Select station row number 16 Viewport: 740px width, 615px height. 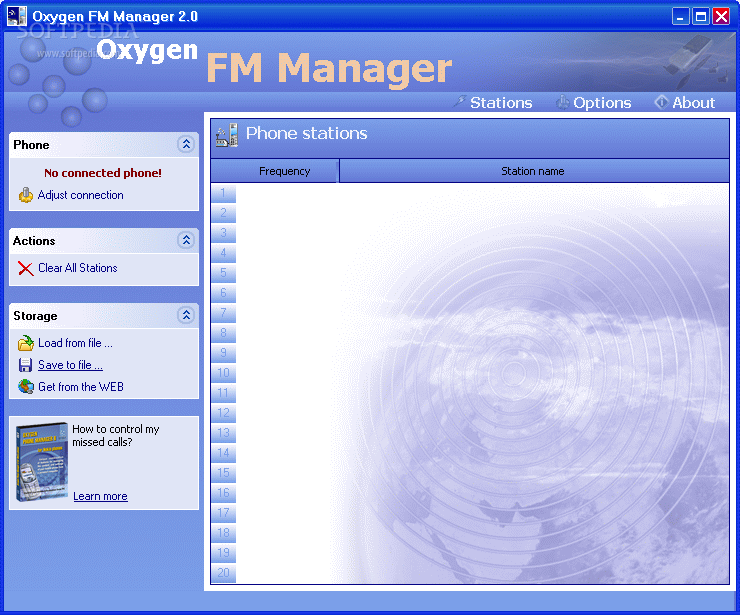click(223, 493)
